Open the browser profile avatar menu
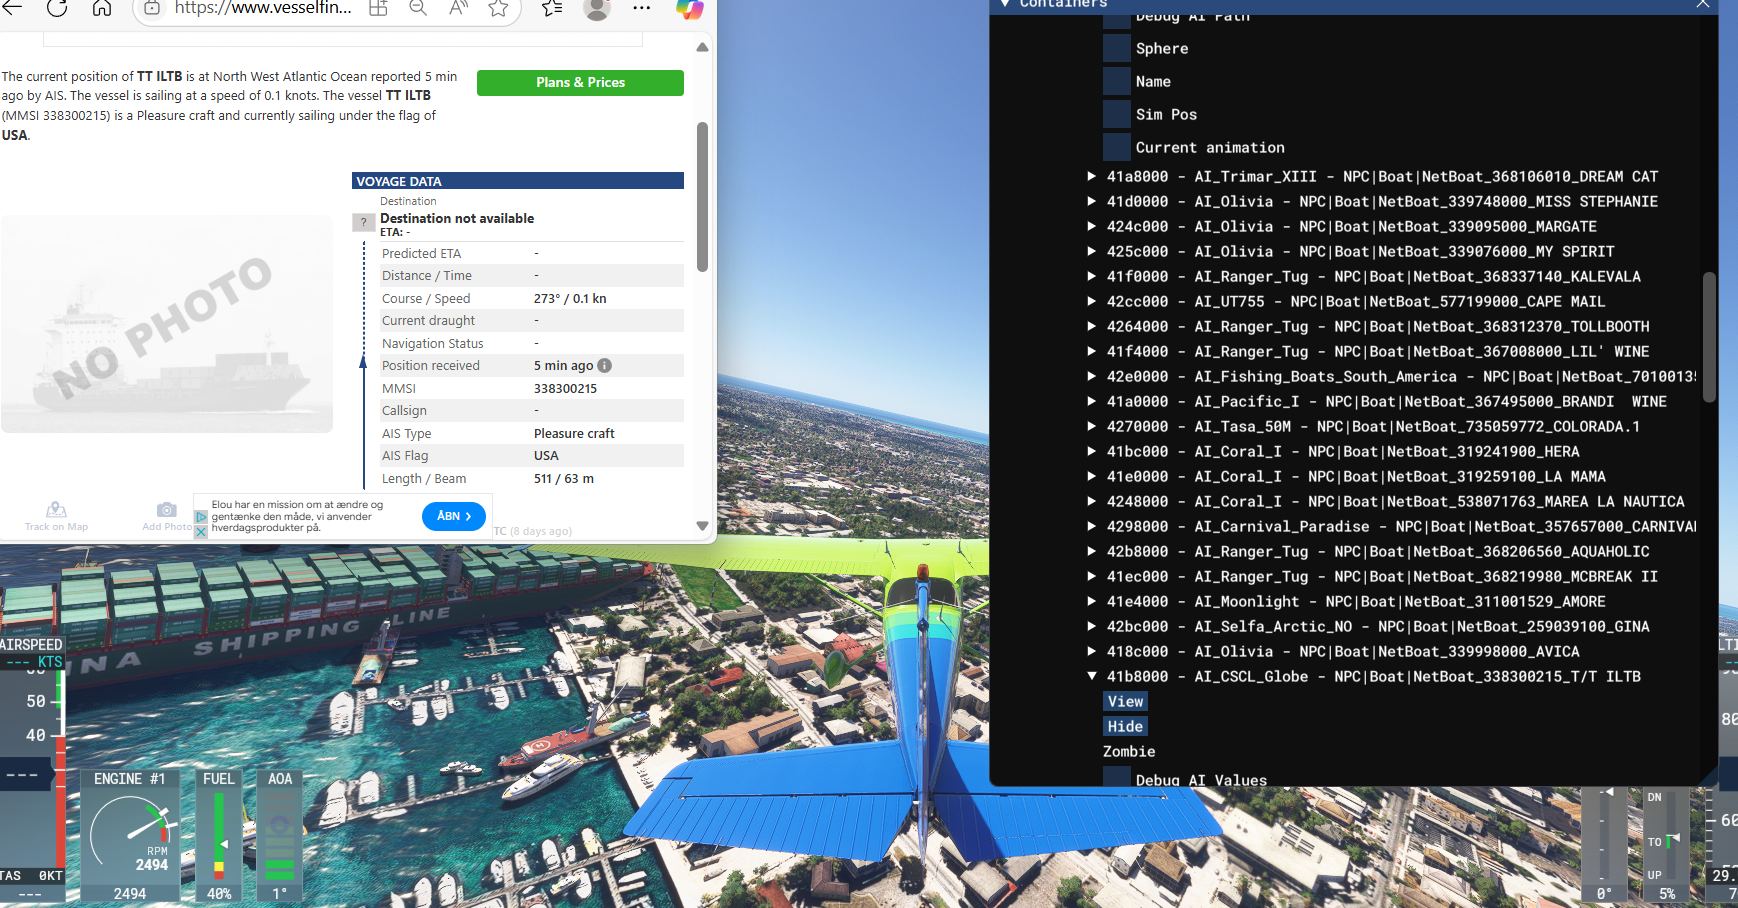This screenshot has width=1738, height=908. coord(597,8)
